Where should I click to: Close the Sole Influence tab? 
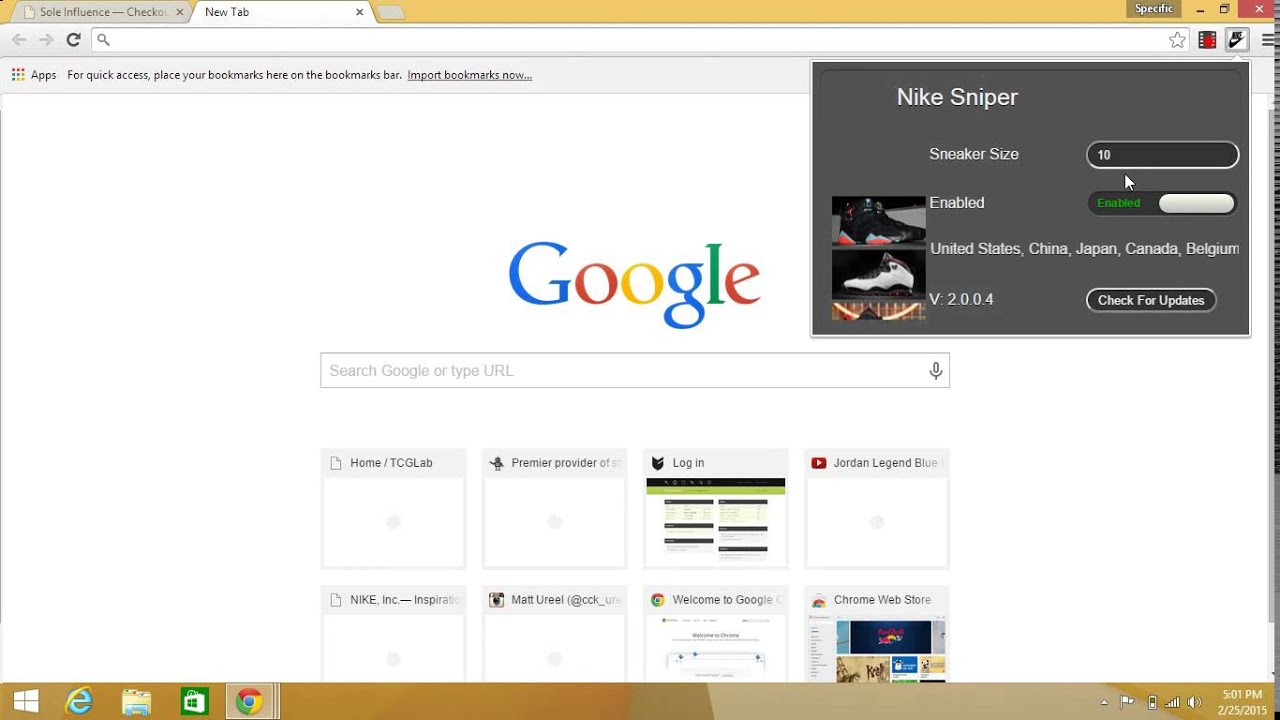[x=179, y=12]
